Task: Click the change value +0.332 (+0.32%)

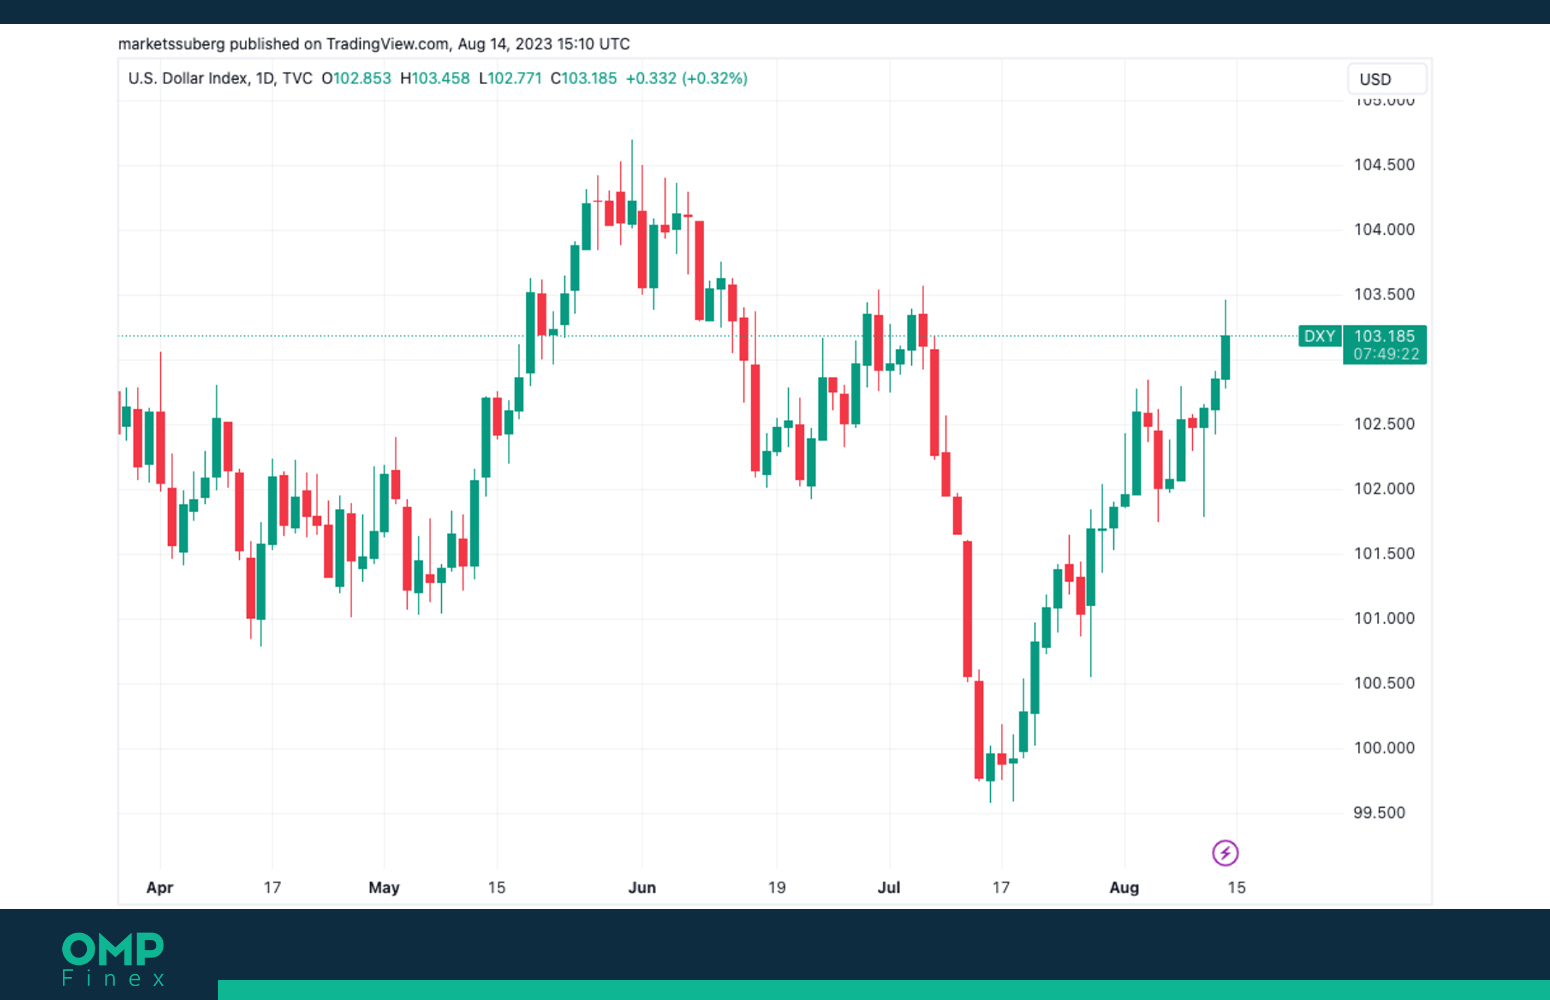Action: pos(687,78)
